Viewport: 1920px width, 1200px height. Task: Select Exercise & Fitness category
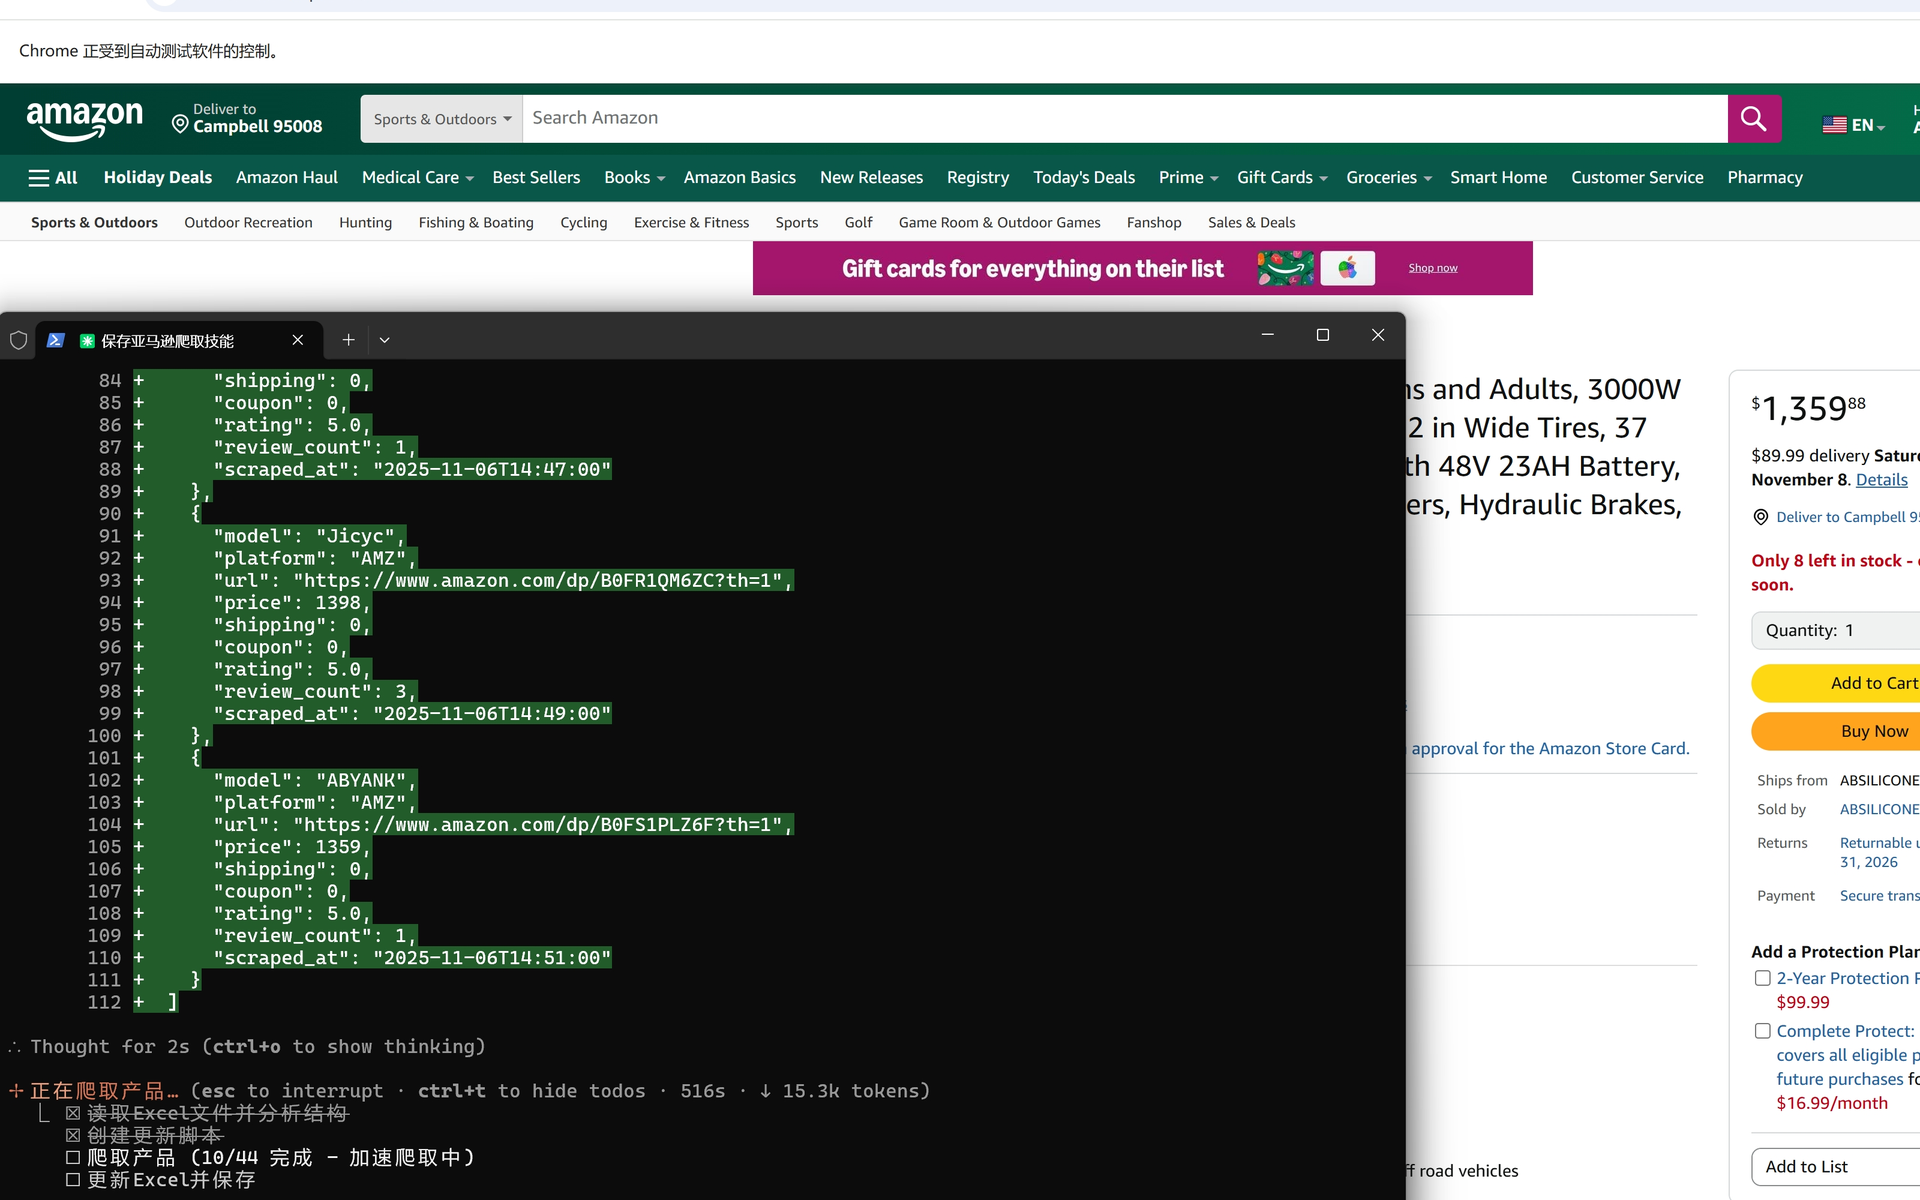(x=691, y=223)
